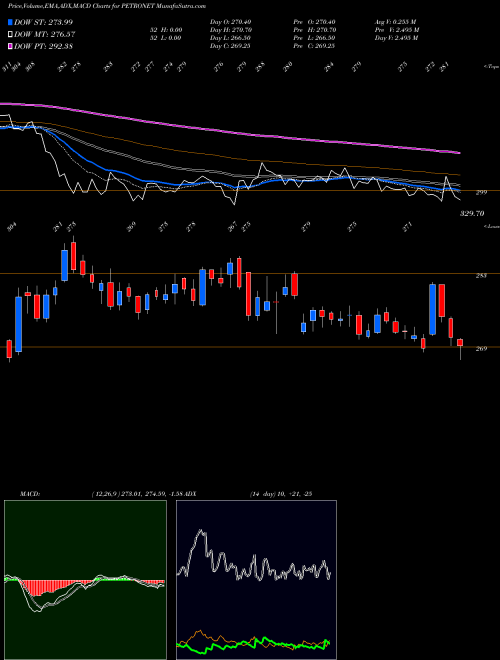Click the 'Day H: 270.70' value
This screenshot has height=660, width=500.
[231, 30]
